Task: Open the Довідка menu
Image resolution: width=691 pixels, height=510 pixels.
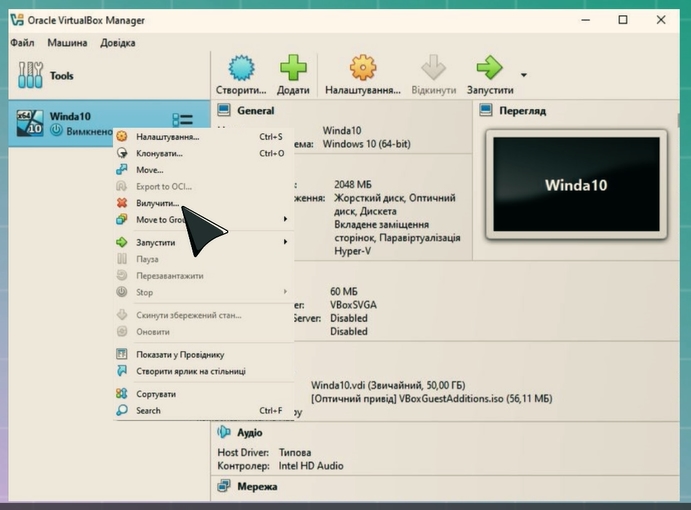Action: pos(118,43)
